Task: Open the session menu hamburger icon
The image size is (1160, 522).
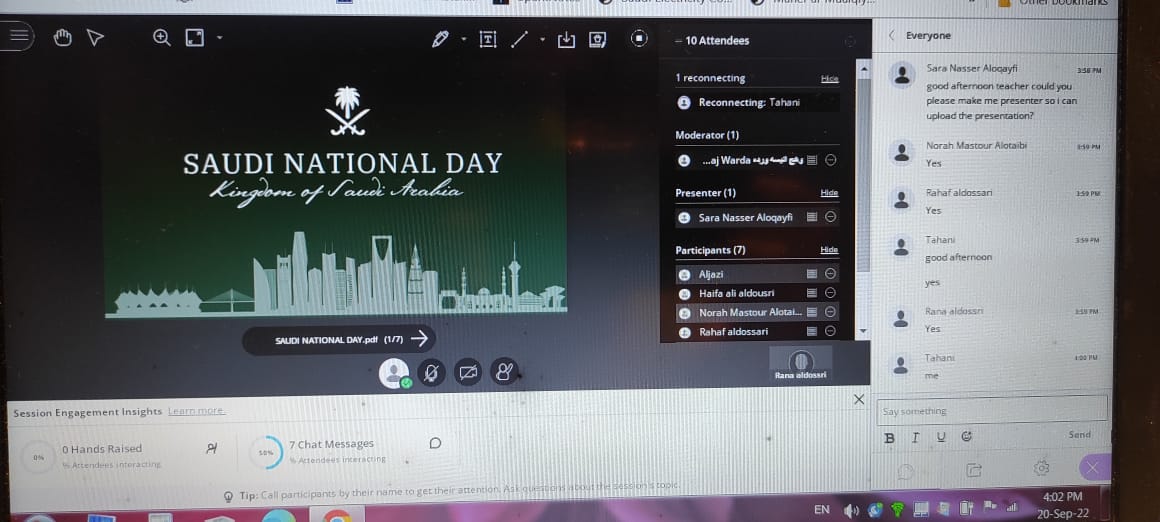Action: pos(19,37)
